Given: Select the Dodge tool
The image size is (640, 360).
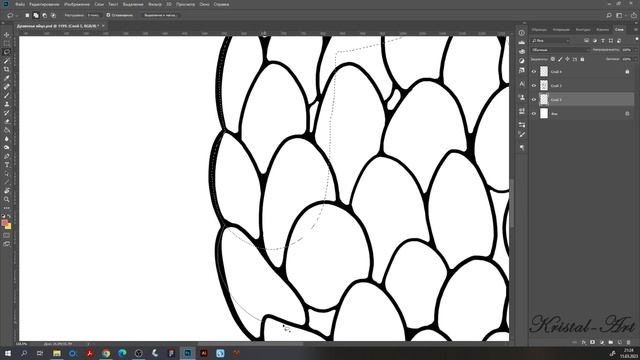Looking at the screenshot, I should 7,147.
